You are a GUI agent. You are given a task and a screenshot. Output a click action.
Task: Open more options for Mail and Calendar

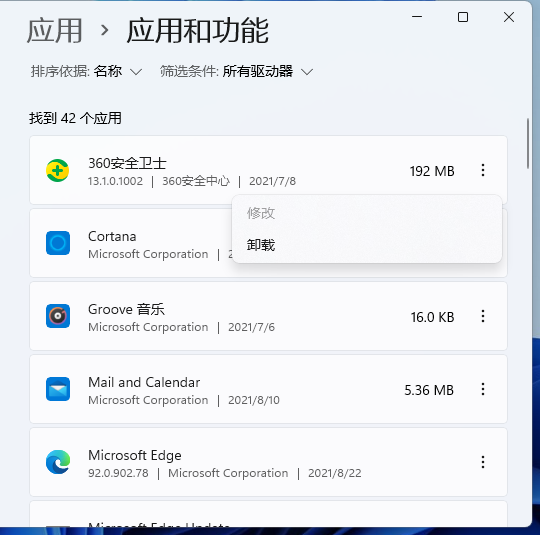[483, 389]
